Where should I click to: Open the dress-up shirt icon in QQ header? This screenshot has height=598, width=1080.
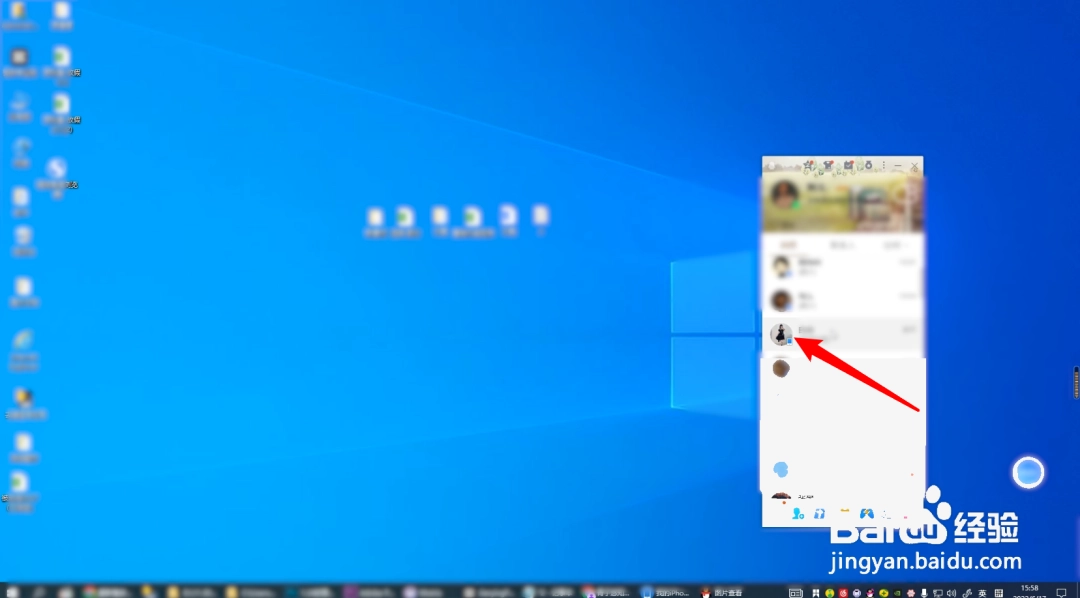pos(829,166)
